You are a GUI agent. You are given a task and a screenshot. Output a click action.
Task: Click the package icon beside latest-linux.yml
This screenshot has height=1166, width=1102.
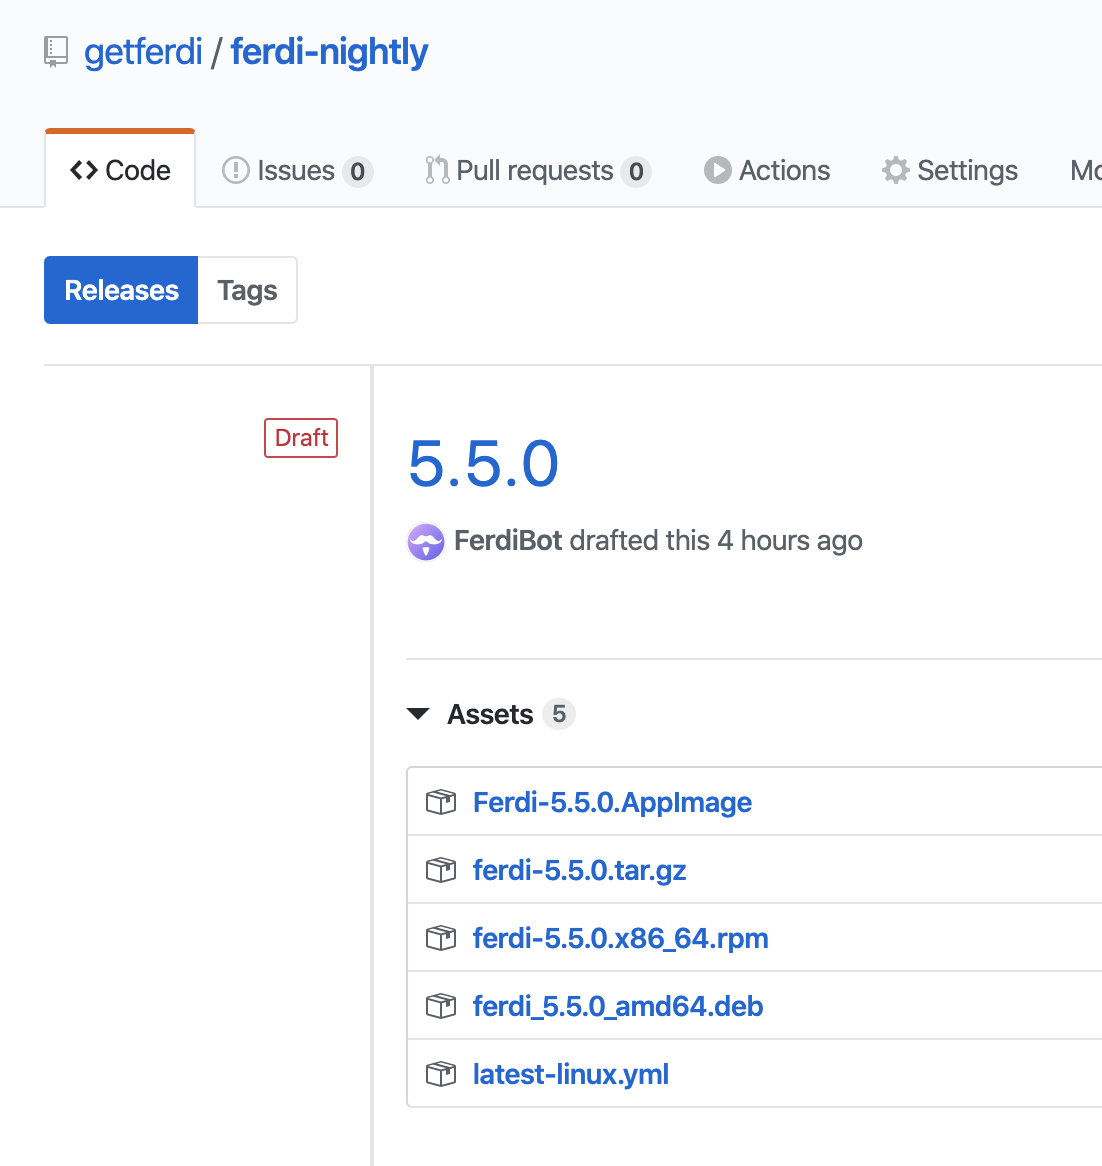(x=441, y=1075)
